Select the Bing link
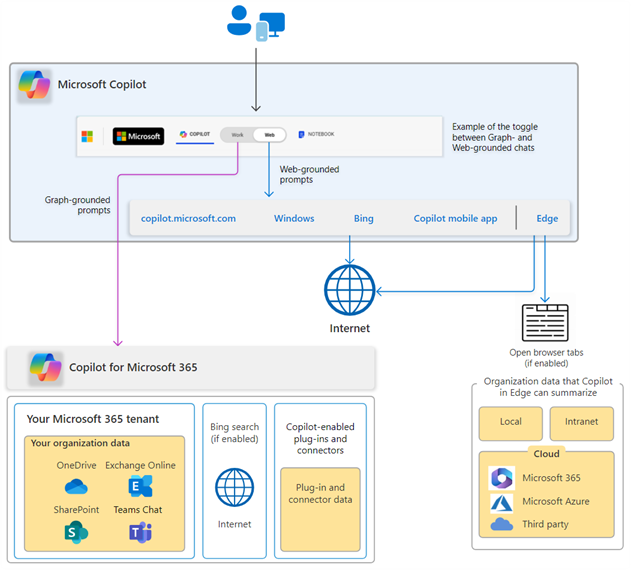This screenshot has height=570, width=631. click(x=363, y=218)
